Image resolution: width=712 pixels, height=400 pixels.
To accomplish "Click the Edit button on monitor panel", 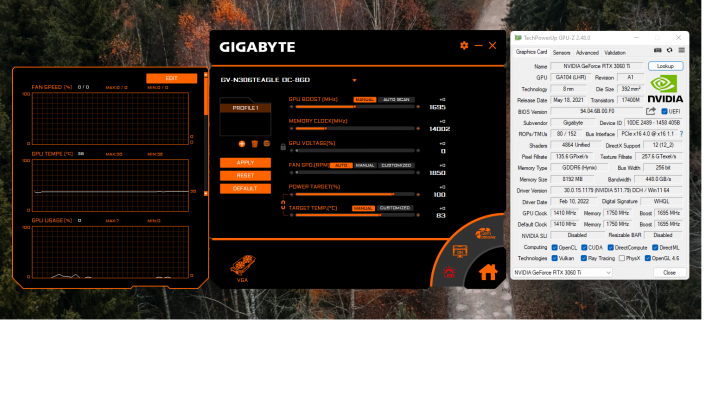I will 174,79.
